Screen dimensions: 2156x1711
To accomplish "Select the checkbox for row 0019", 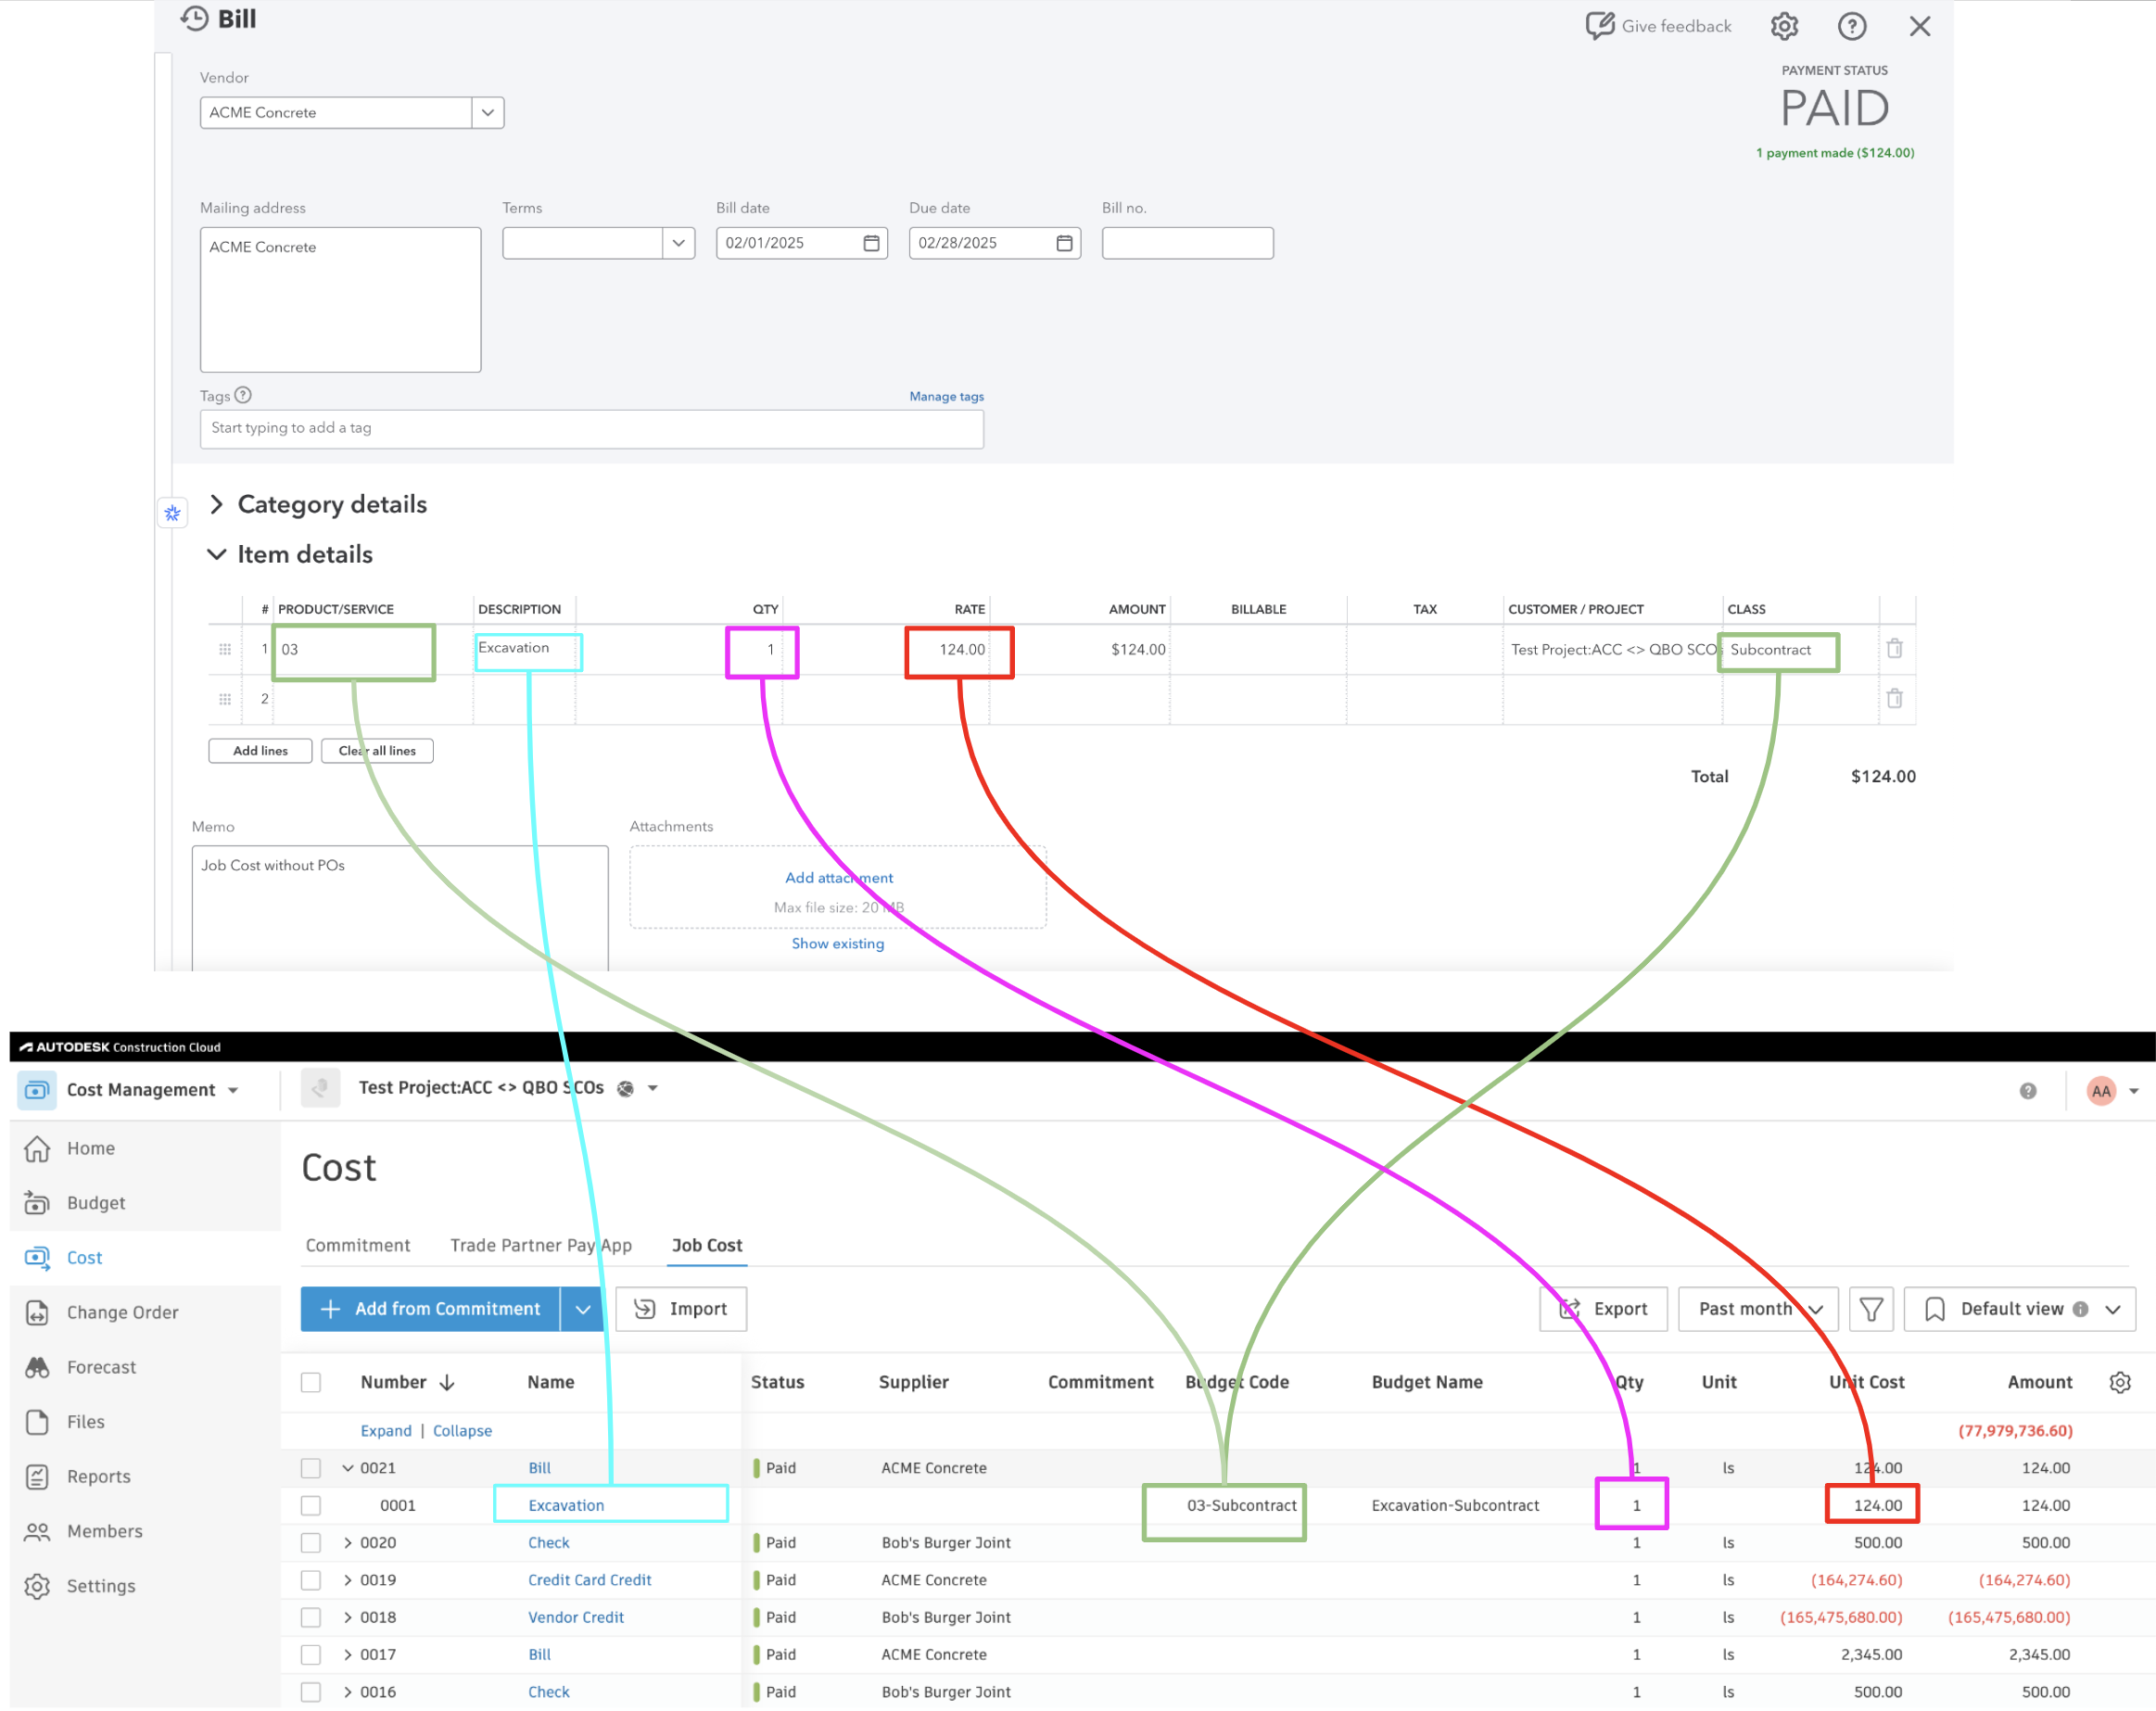I will point(311,1580).
